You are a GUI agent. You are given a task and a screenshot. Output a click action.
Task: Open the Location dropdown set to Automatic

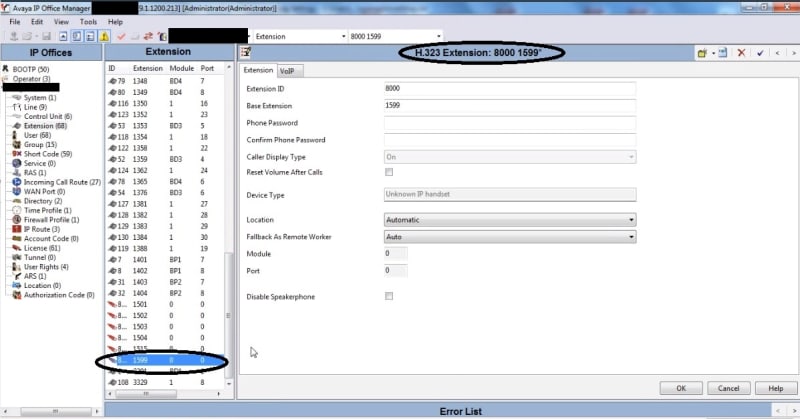(x=510, y=220)
